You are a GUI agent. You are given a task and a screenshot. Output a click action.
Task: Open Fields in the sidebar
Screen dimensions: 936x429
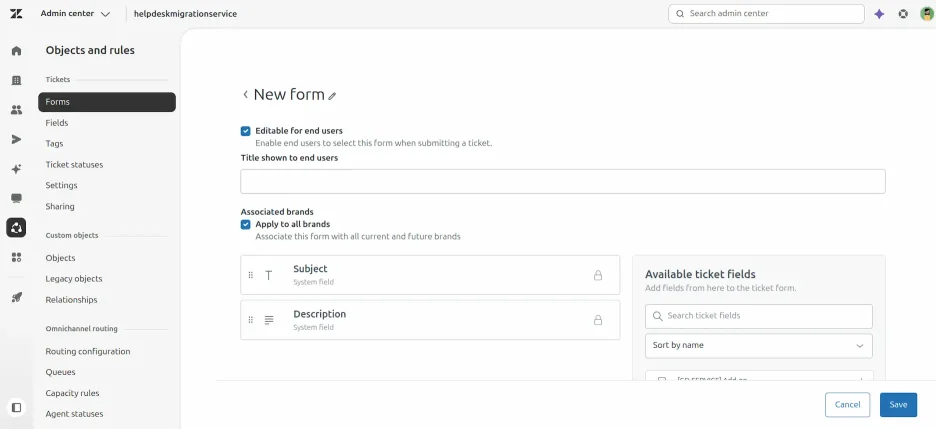pos(57,123)
